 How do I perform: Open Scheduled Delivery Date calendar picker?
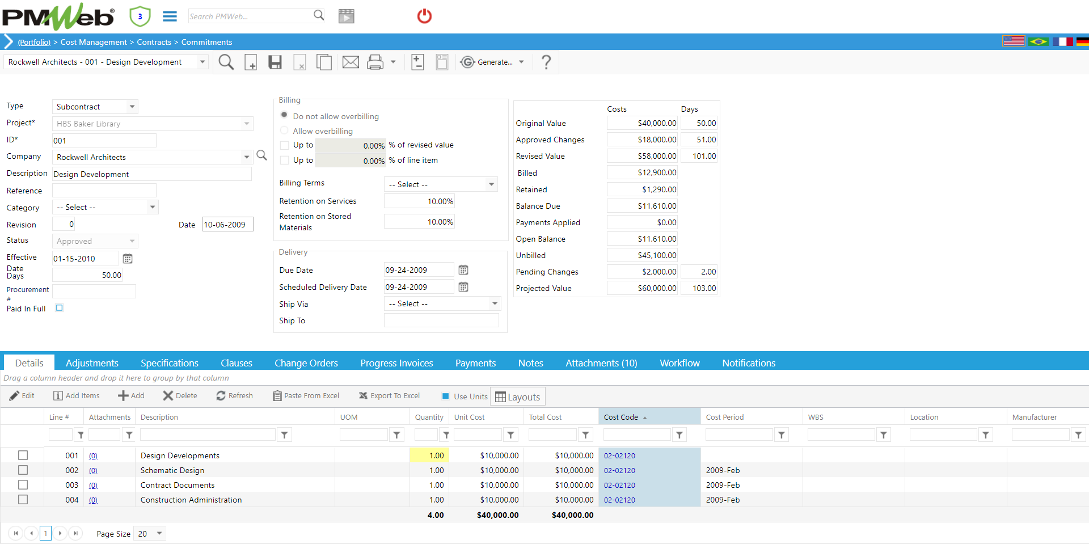click(463, 287)
